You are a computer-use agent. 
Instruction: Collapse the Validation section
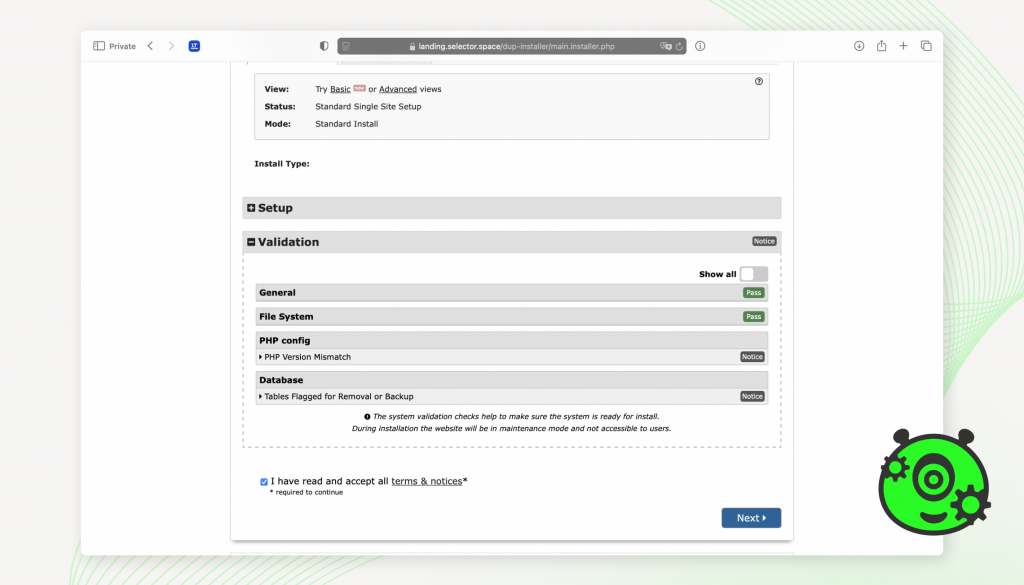pos(252,242)
